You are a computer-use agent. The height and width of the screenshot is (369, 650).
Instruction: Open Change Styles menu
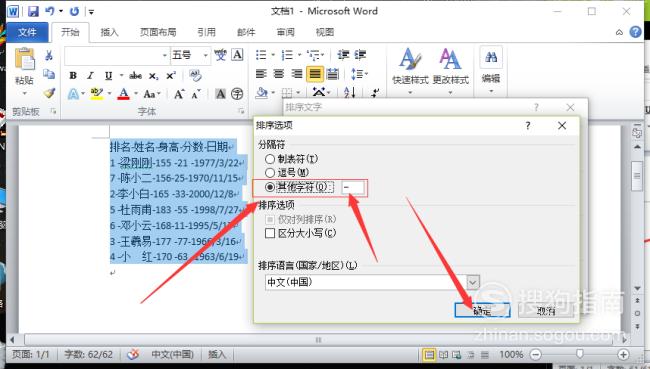point(451,69)
